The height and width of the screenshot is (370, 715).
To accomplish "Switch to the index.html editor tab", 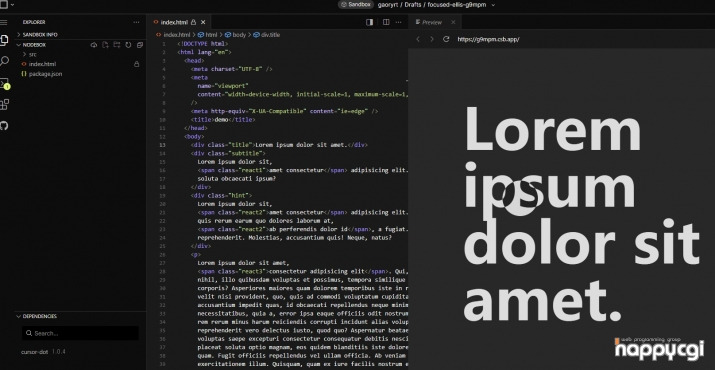I will [174, 22].
